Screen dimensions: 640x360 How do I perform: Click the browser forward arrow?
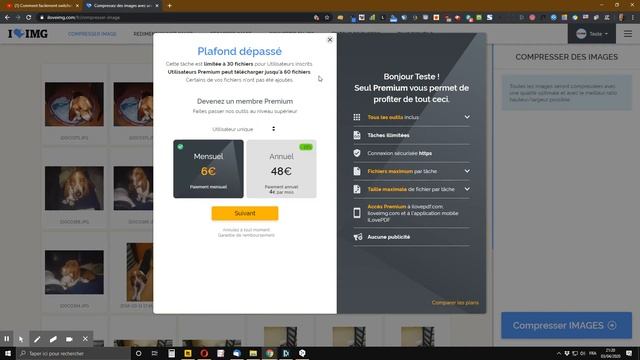18,18
